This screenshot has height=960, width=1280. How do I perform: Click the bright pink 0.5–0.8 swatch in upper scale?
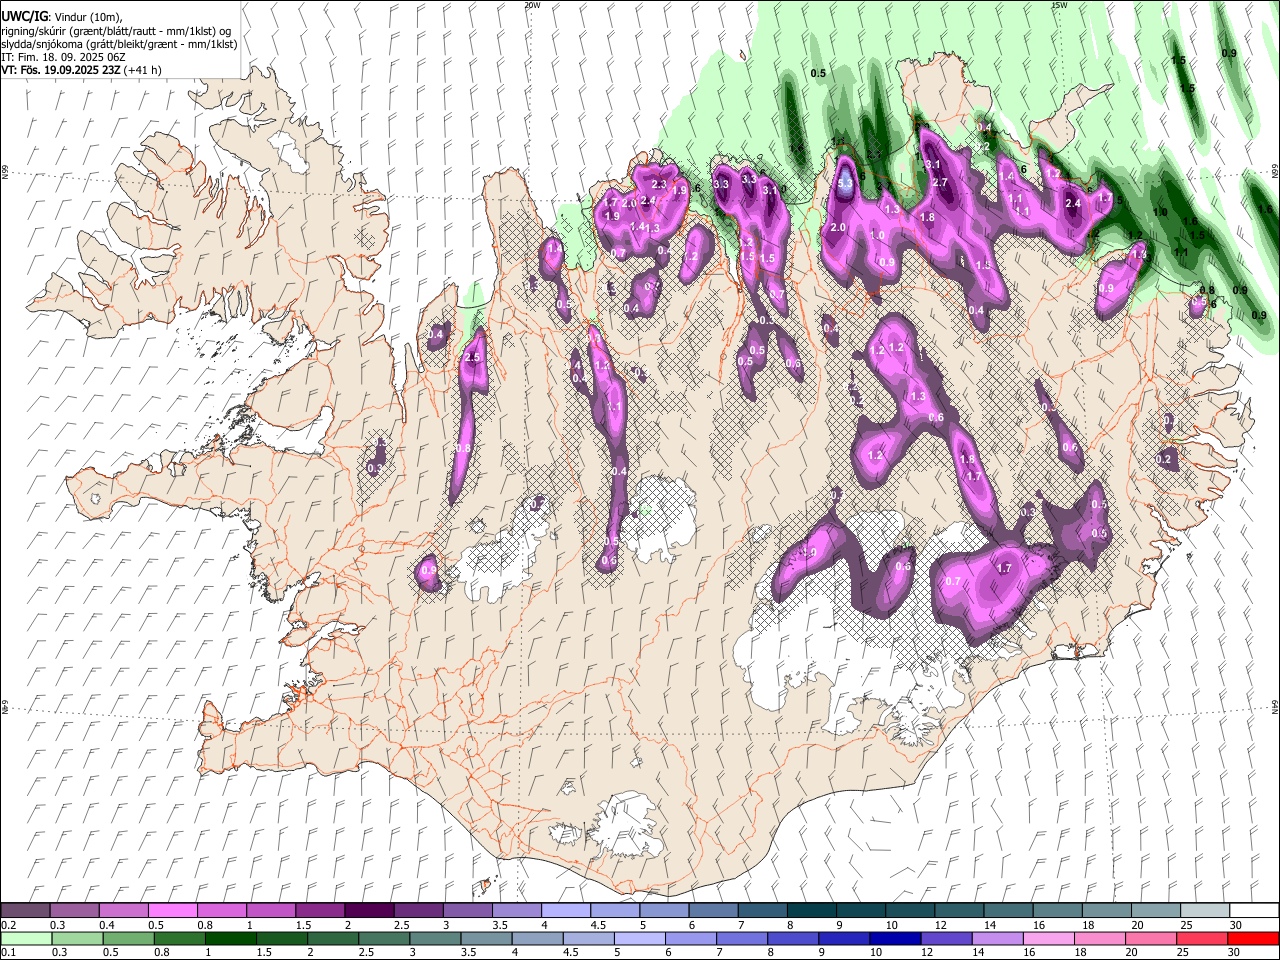tap(172, 910)
